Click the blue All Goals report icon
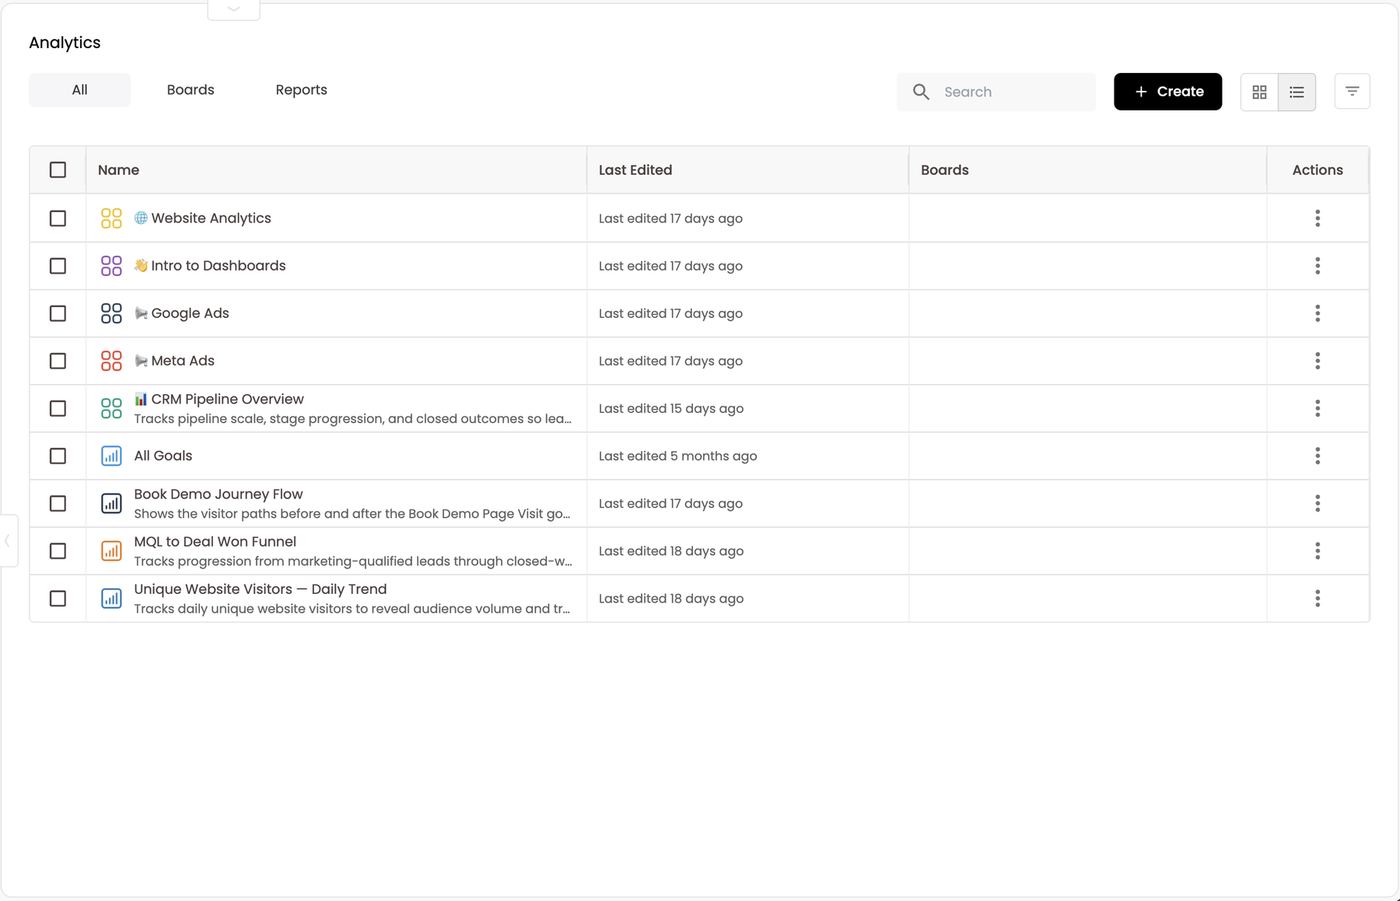Screen dimensions: 1400x901 point(111,456)
